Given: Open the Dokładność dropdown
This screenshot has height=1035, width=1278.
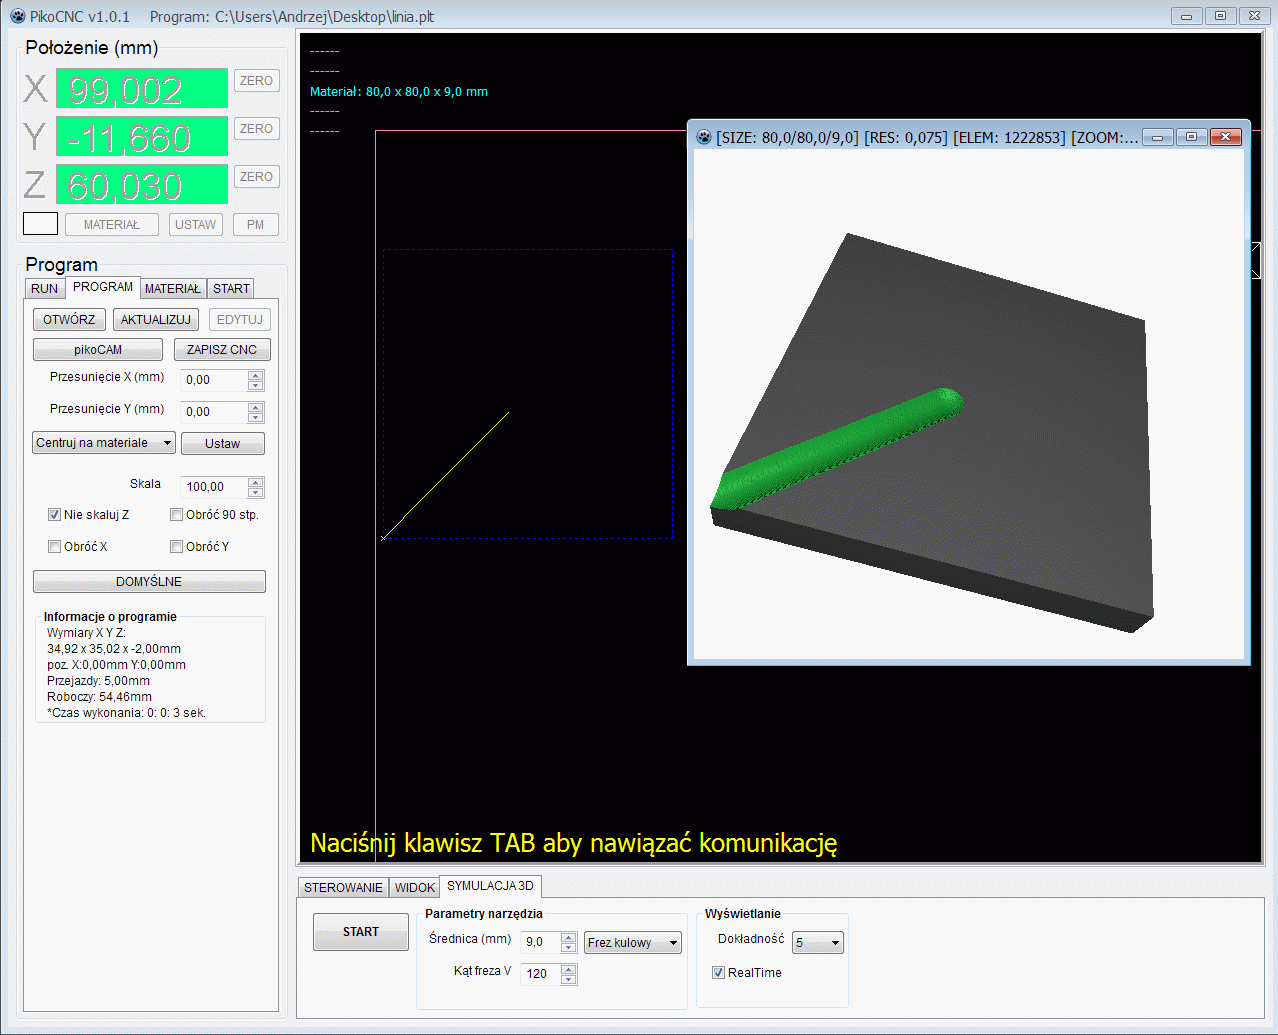Looking at the screenshot, I should 818,943.
